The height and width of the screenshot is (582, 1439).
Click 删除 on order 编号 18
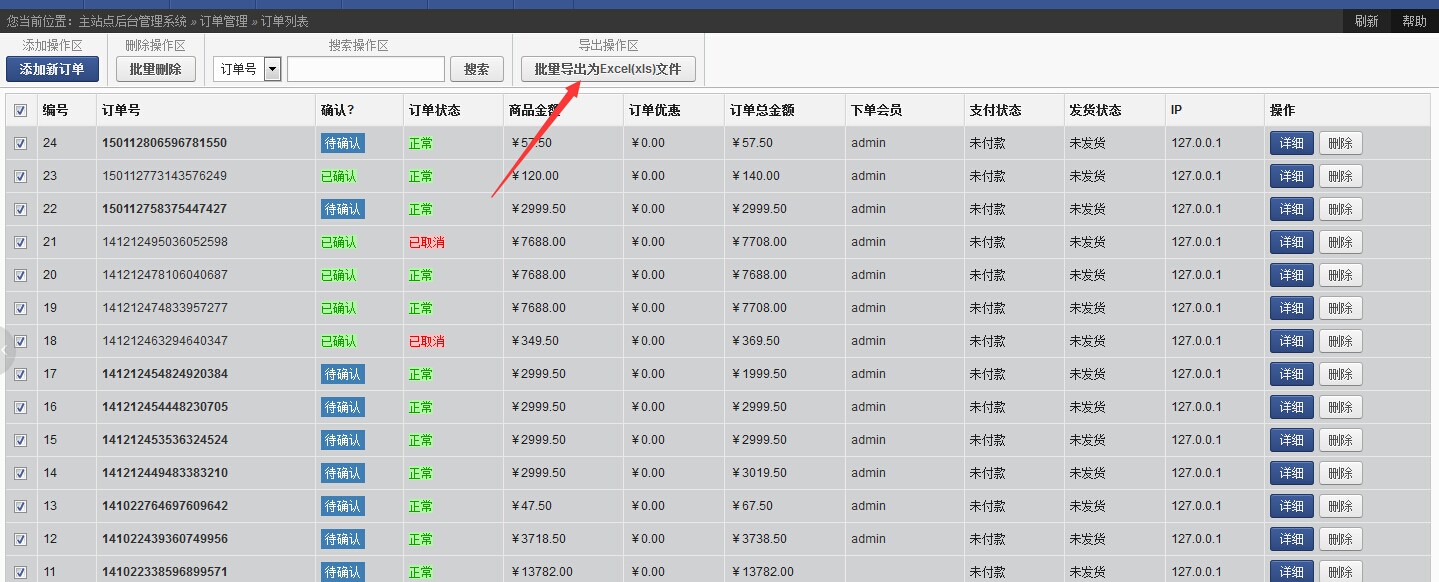click(1340, 340)
